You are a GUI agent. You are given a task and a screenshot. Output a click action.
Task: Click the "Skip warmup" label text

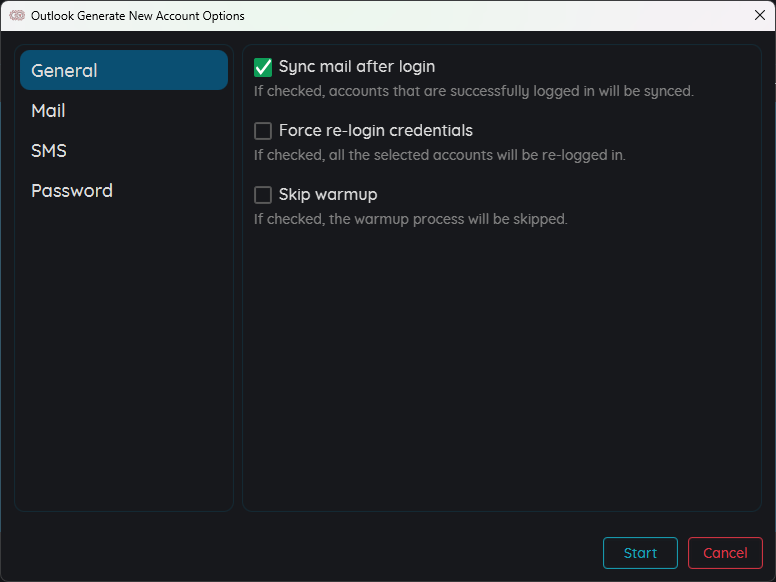point(328,194)
